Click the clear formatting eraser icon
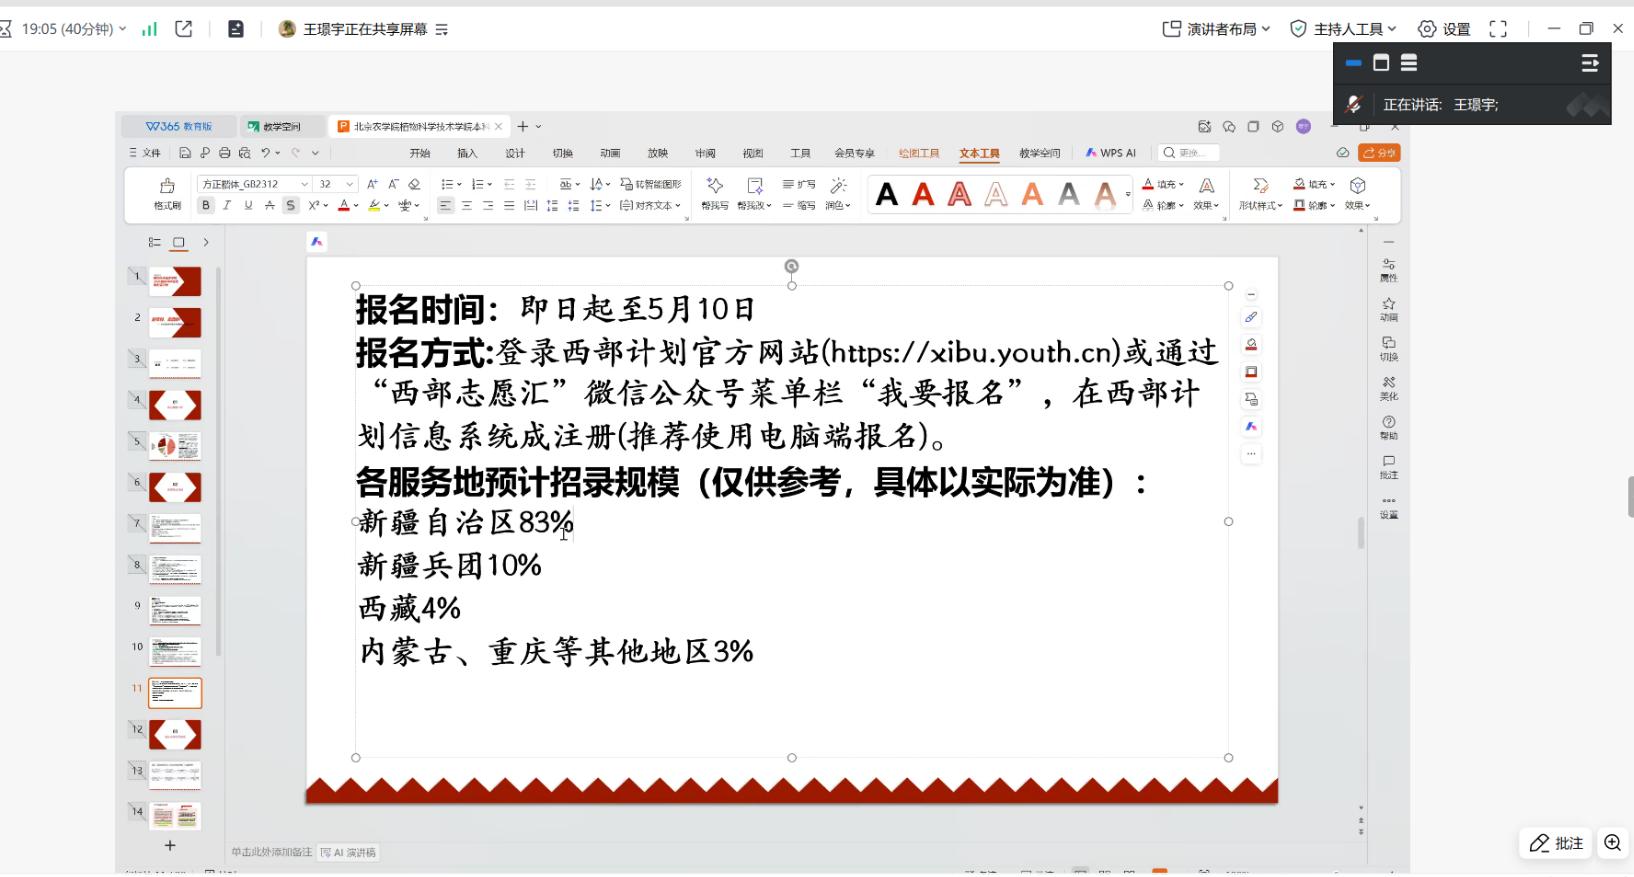 point(415,184)
